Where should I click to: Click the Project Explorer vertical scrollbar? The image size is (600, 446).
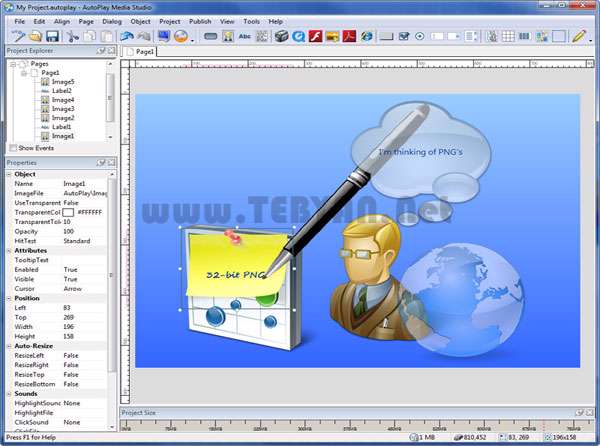click(x=110, y=98)
